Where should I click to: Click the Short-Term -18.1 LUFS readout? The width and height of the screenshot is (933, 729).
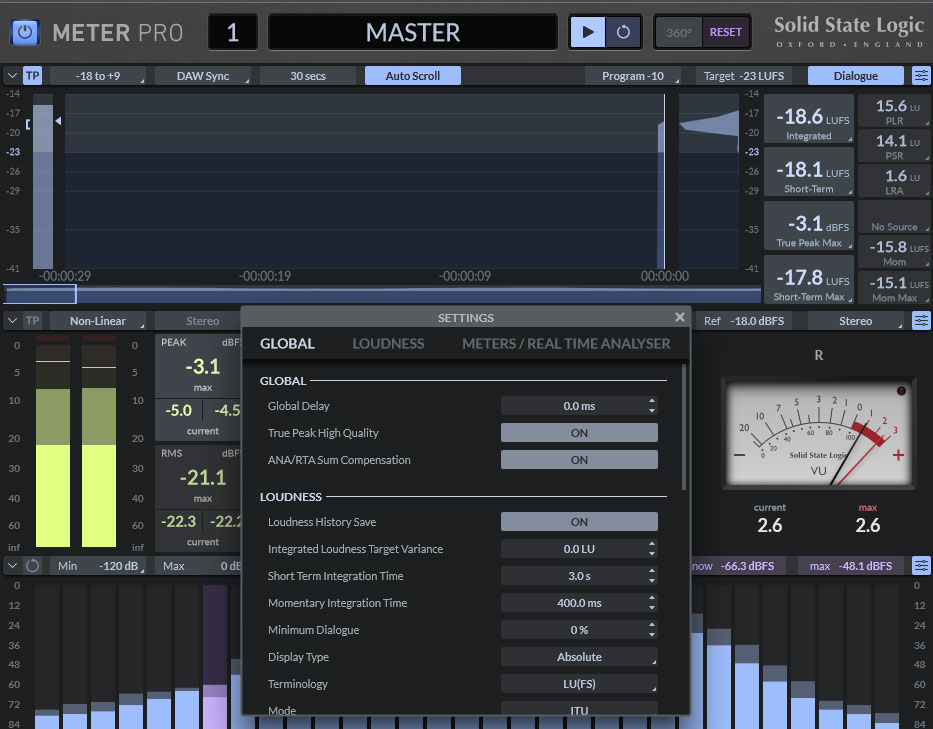[x=809, y=172]
